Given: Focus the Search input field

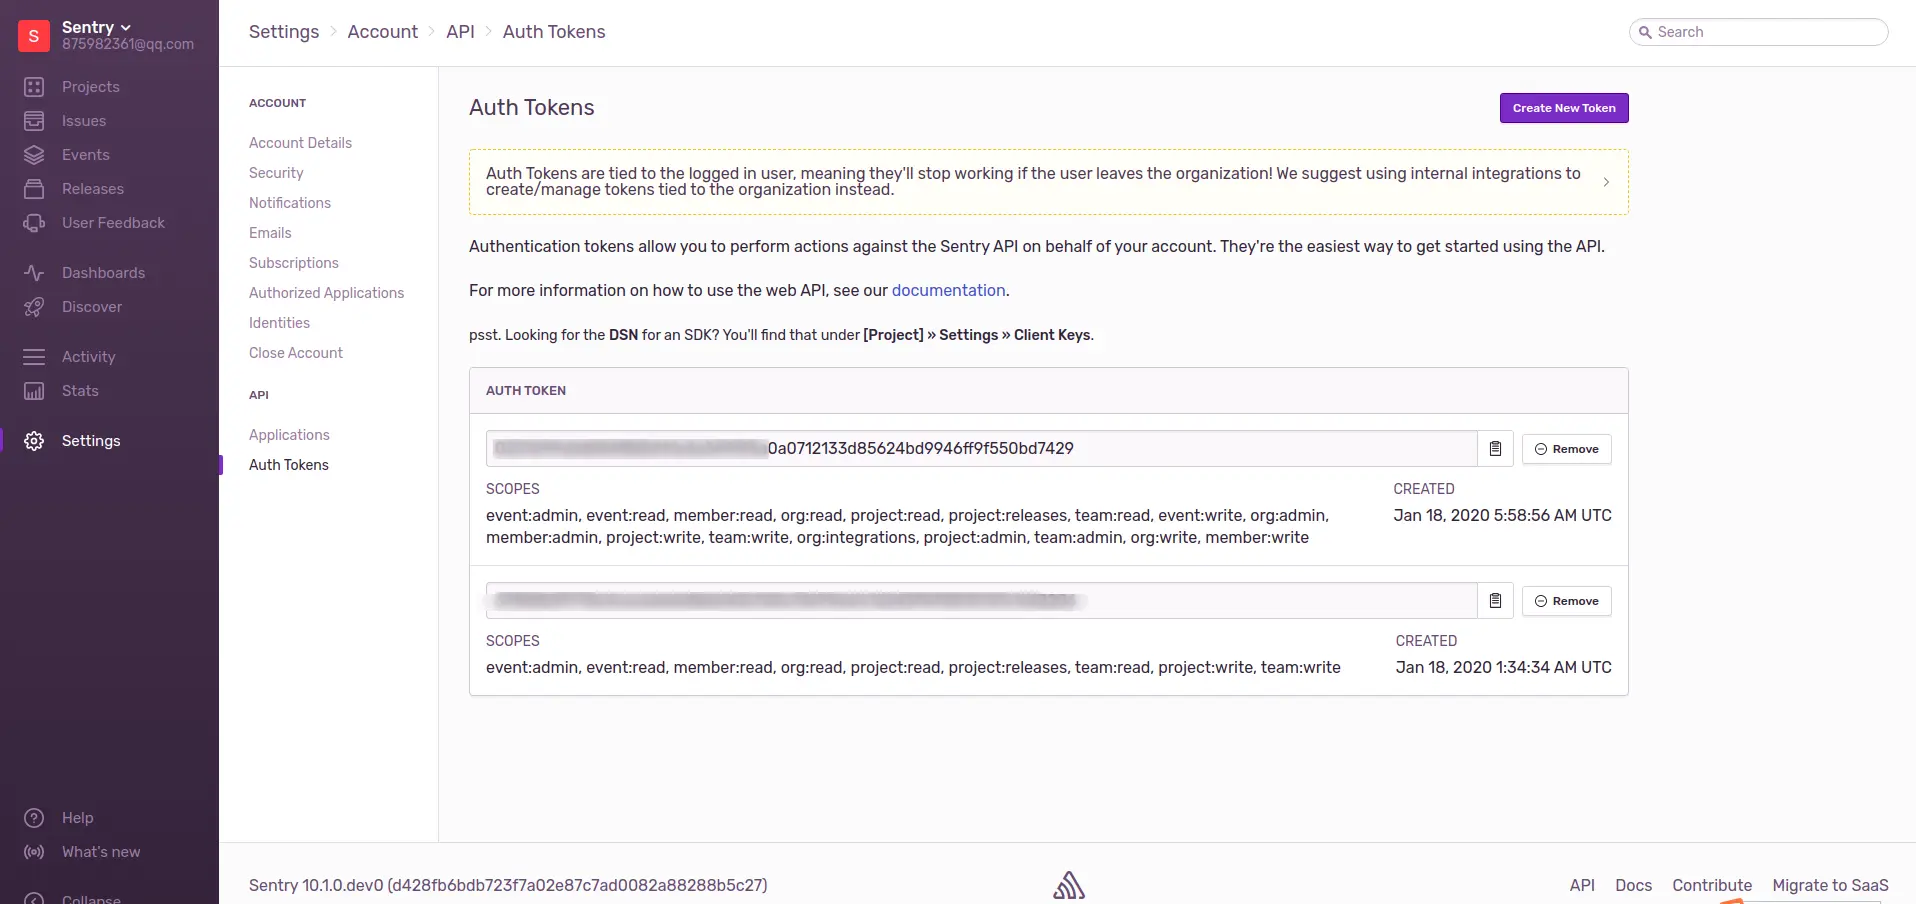Looking at the screenshot, I should point(1759,32).
